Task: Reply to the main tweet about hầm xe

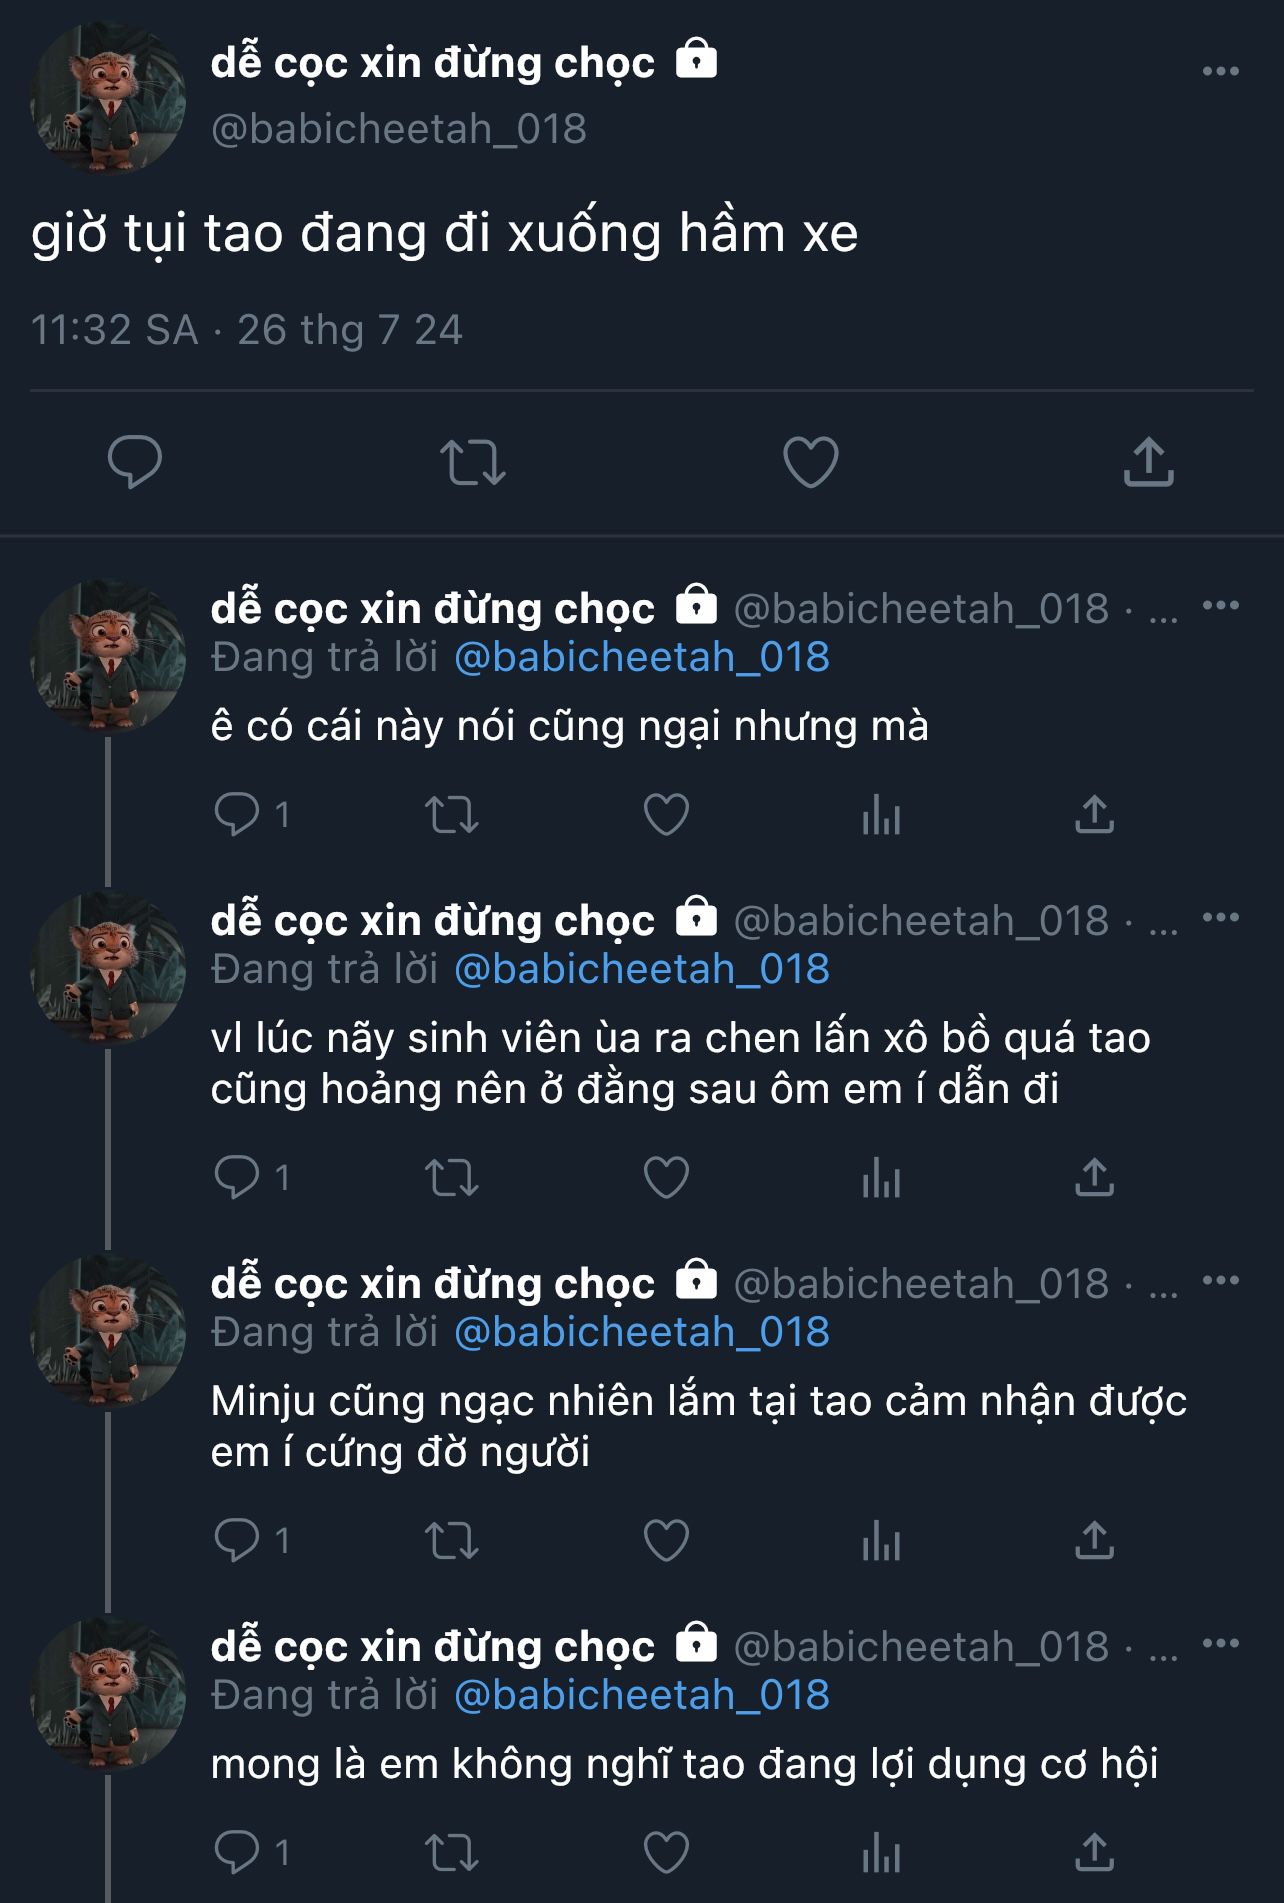Action: 134,462
